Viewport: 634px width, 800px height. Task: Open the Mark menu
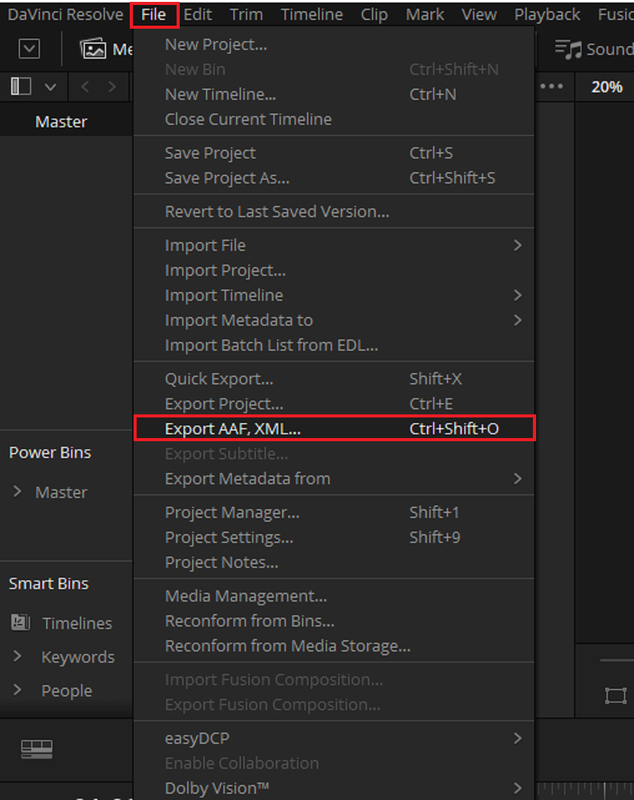tap(425, 15)
